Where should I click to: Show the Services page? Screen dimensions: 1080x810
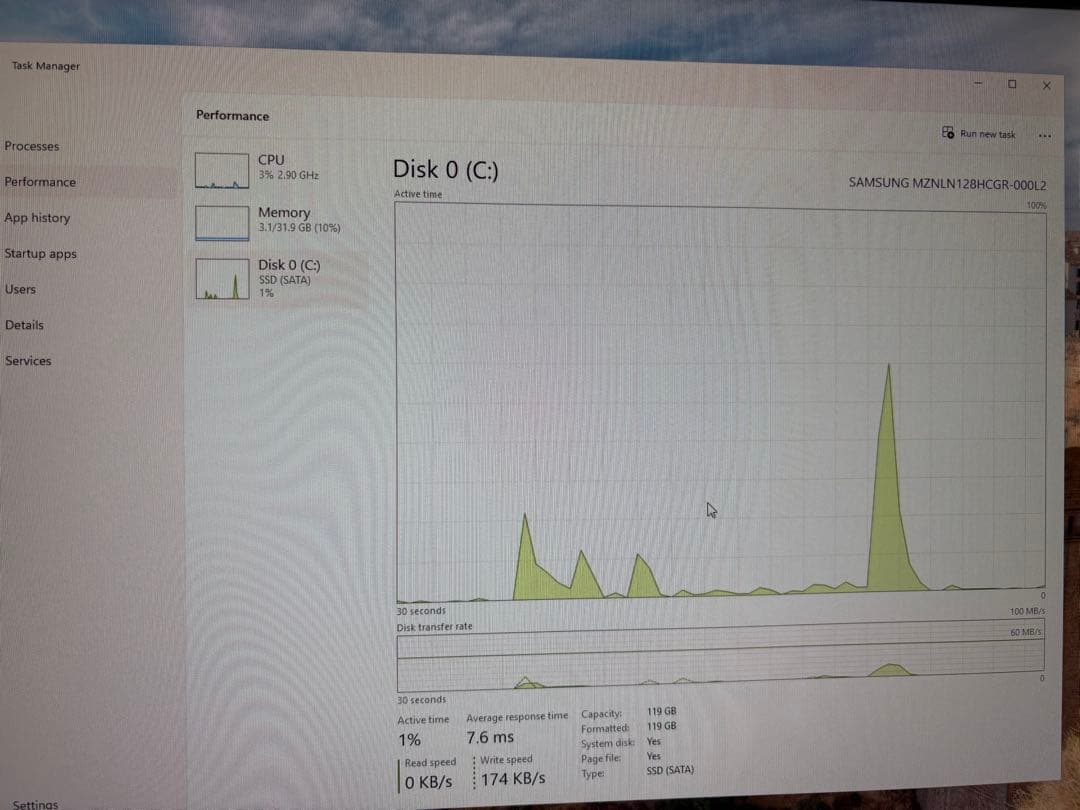tap(28, 361)
